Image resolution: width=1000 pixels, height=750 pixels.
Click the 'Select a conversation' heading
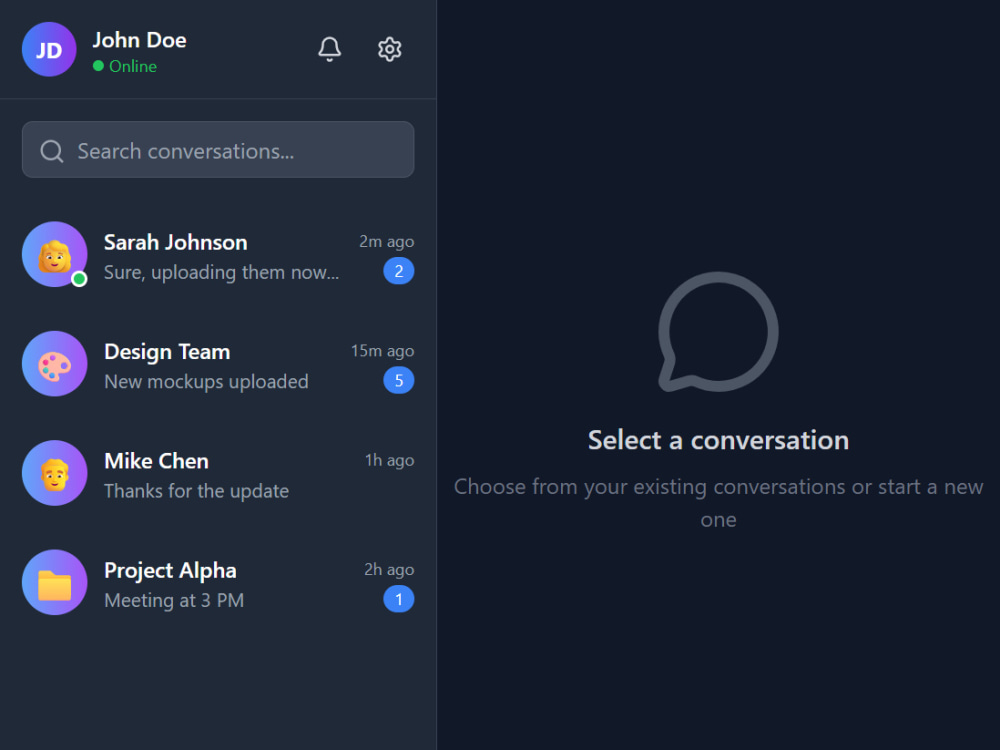[718, 441]
